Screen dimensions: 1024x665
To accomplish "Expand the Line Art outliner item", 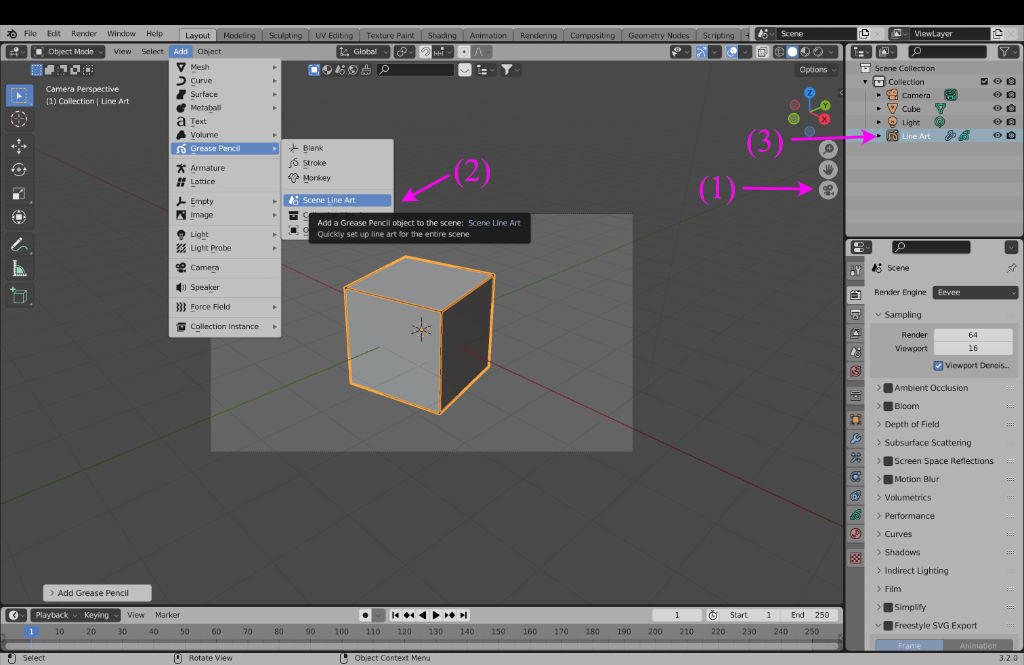I will point(879,136).
